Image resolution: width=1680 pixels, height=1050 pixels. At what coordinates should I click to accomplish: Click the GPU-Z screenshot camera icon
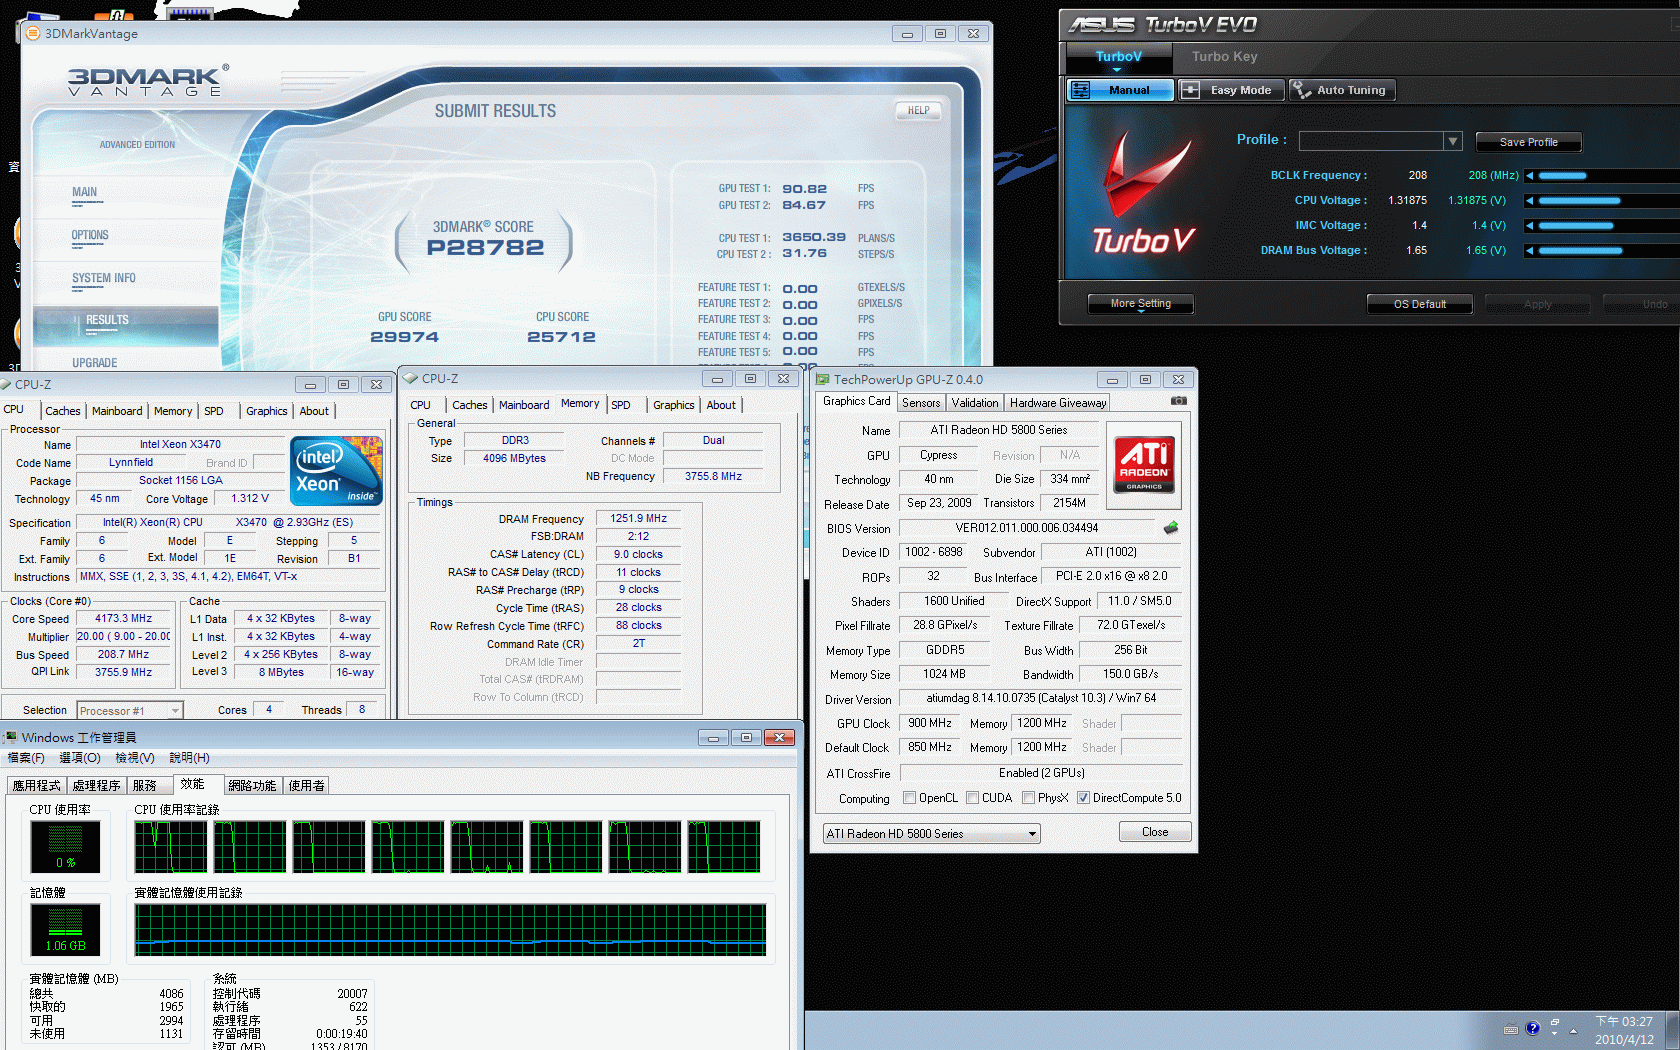click(1178, 401)
